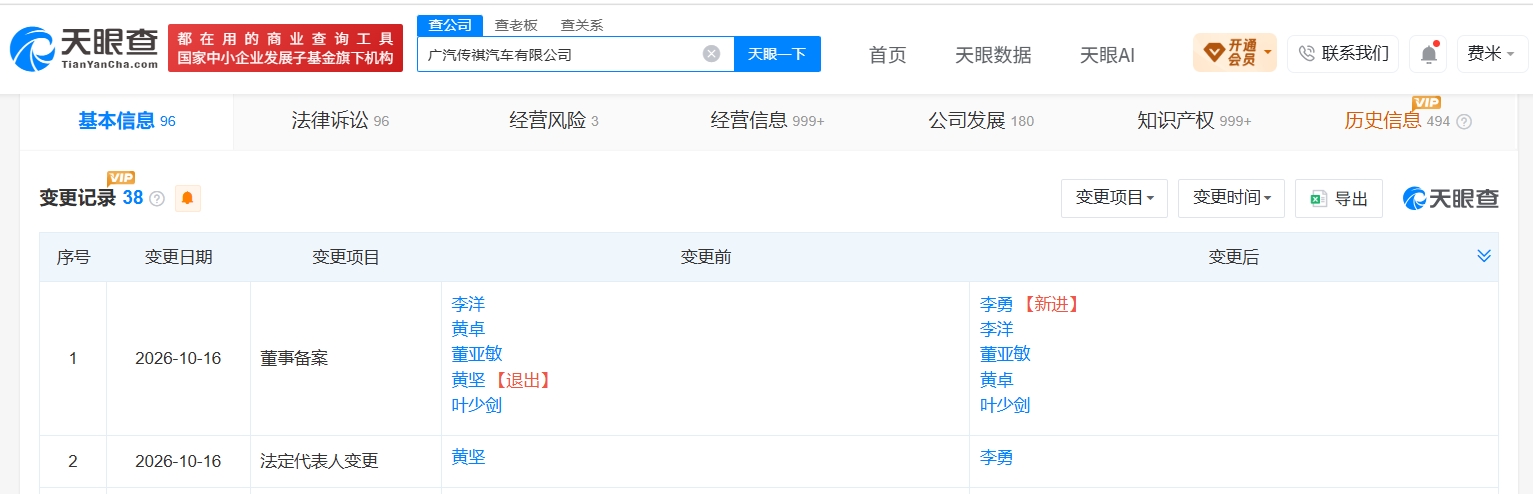Open 李勇 marked 新进 in the 变更后 column
The image size is (1533, 494).
click(x=997, y=304)
